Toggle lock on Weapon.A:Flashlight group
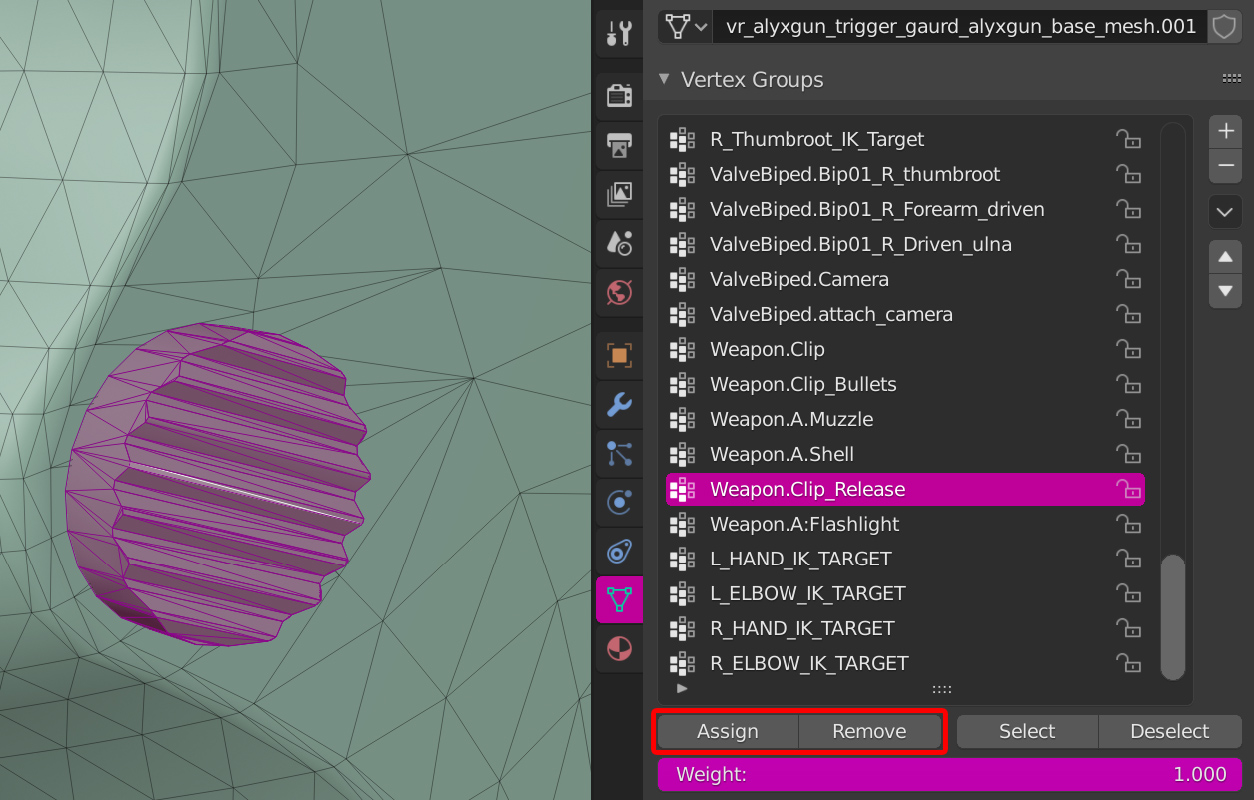Image resolution: width=1254 pixels, height=800 pixels. click(x=1128, y=524)
